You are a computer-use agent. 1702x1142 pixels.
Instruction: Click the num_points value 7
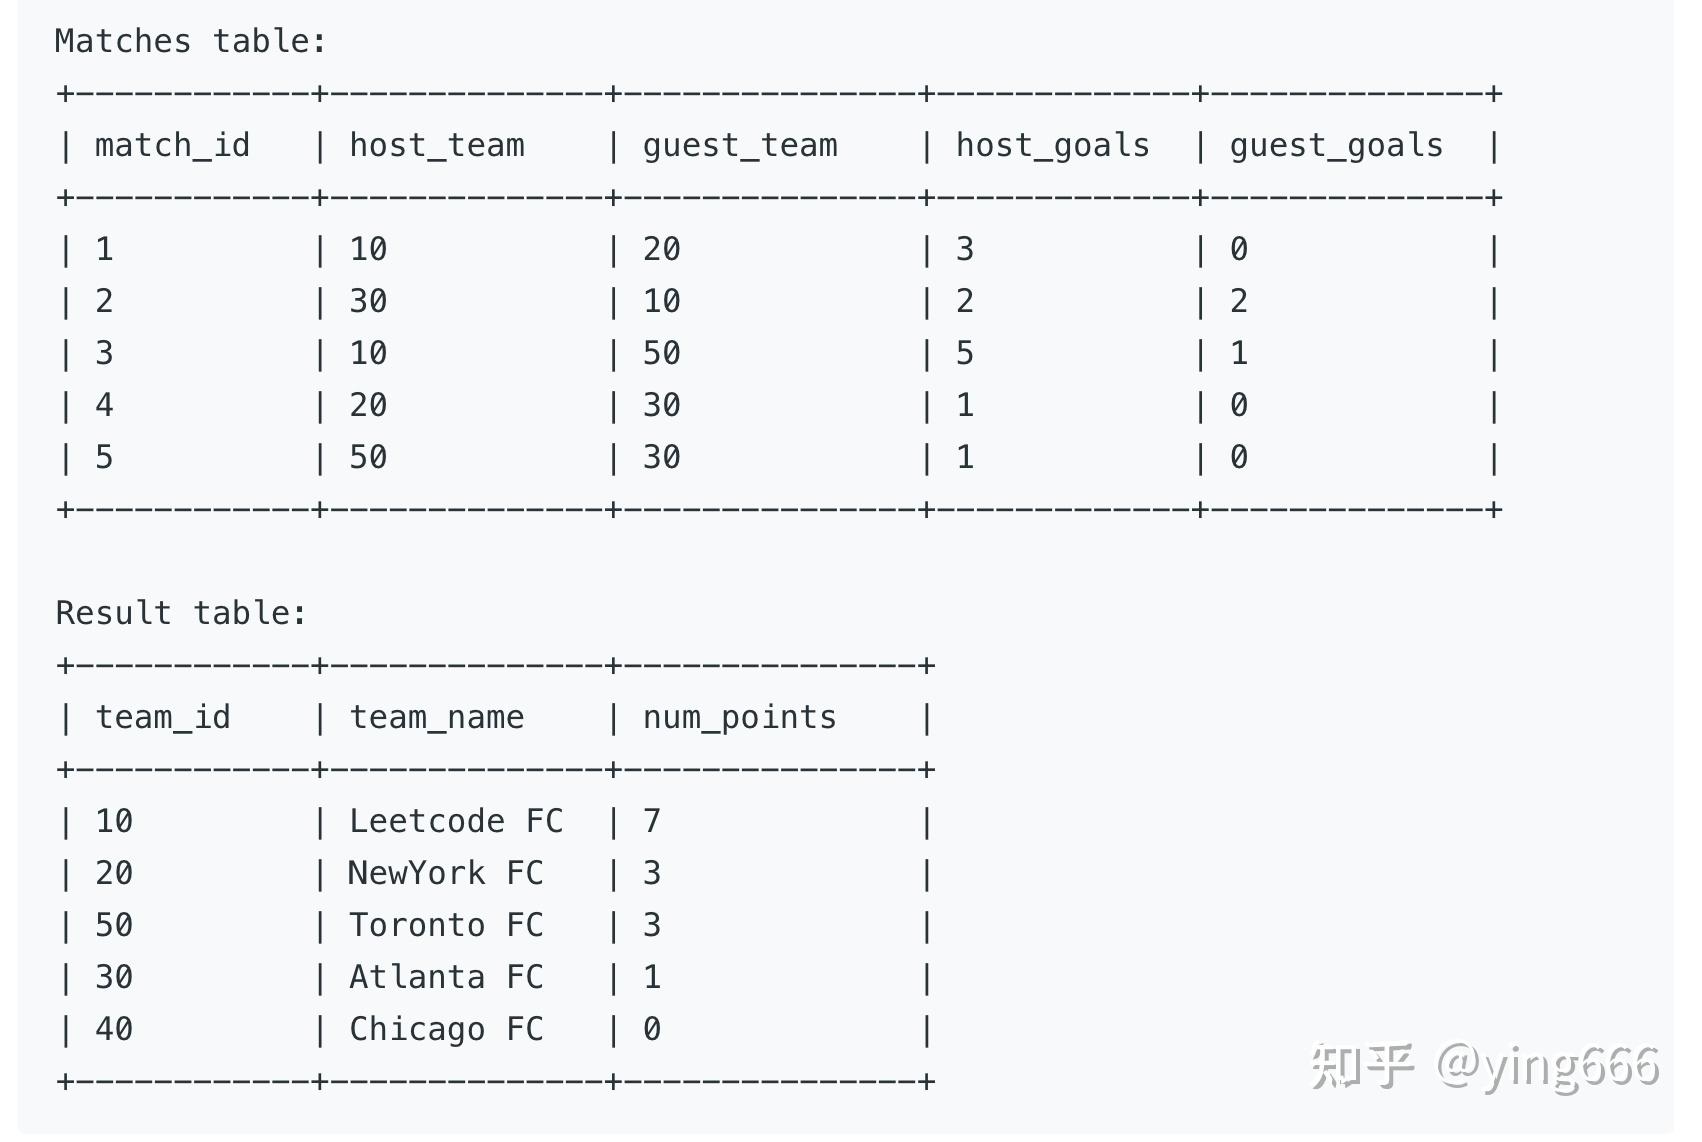click(x=652, y=821)
